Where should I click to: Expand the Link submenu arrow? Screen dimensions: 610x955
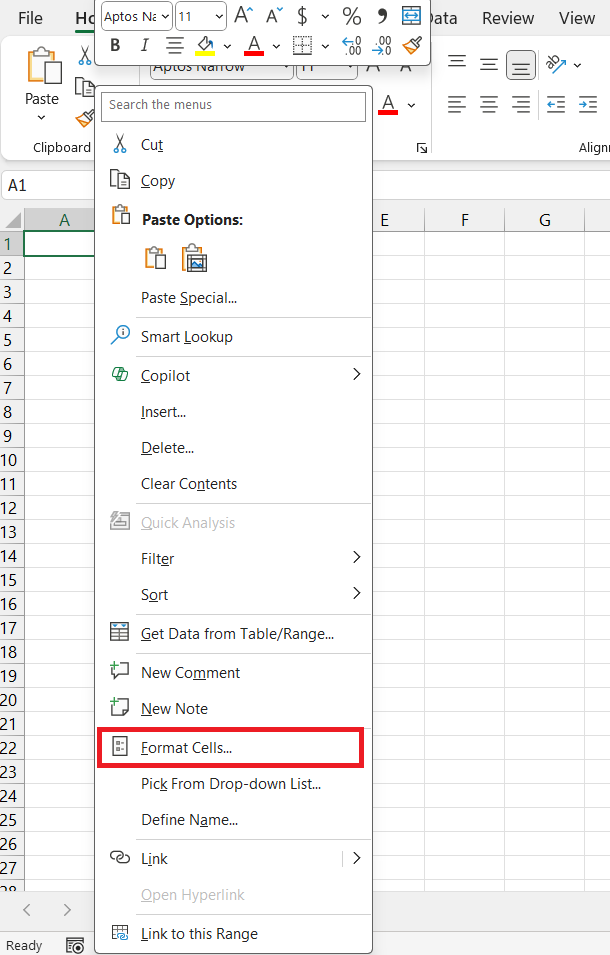coord(357,858)
